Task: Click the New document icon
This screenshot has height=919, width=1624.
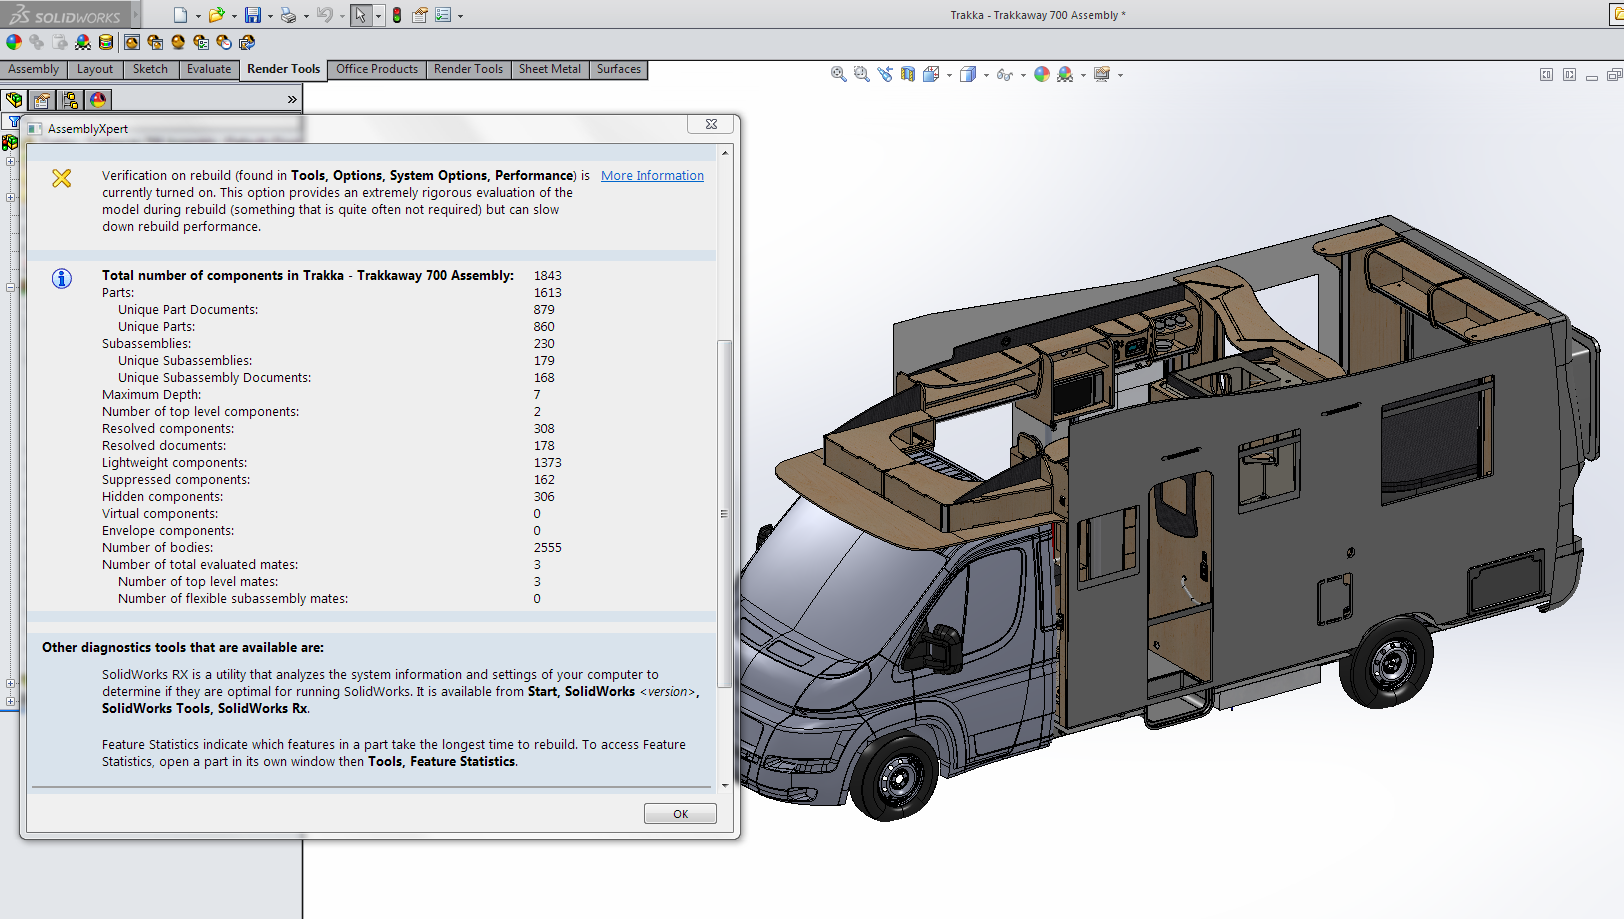Action: pos(180,15)
